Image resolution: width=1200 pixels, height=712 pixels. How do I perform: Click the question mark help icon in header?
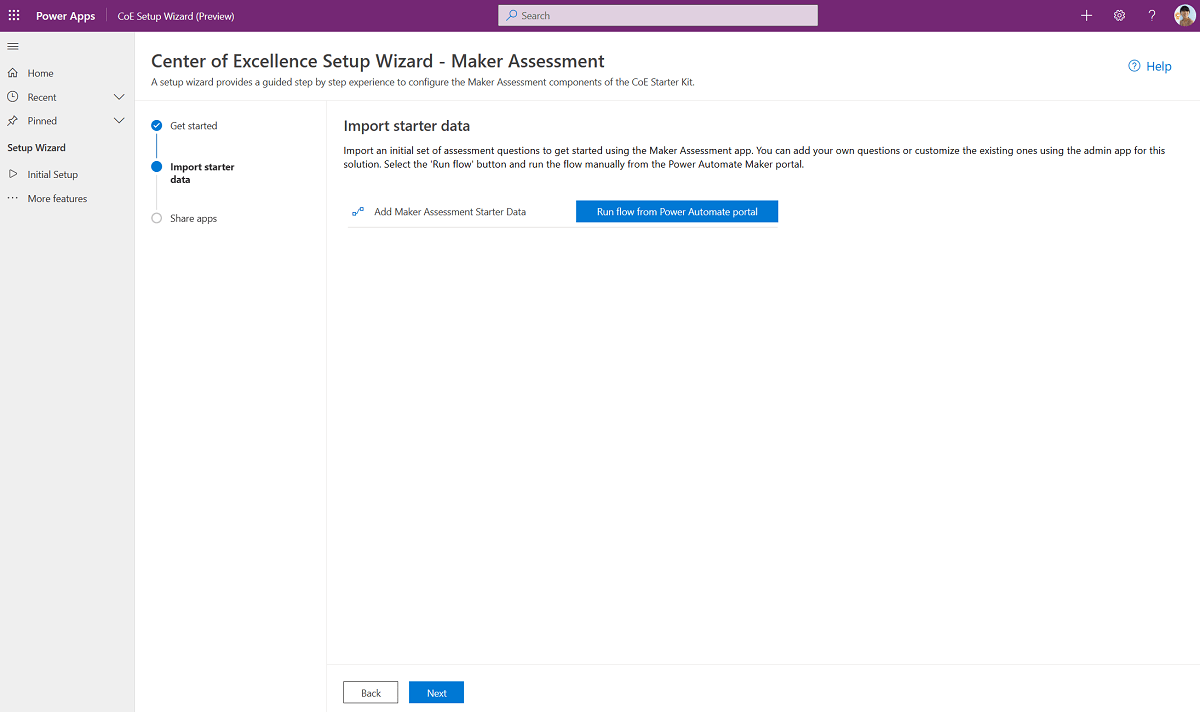[x=1151, y=15]
